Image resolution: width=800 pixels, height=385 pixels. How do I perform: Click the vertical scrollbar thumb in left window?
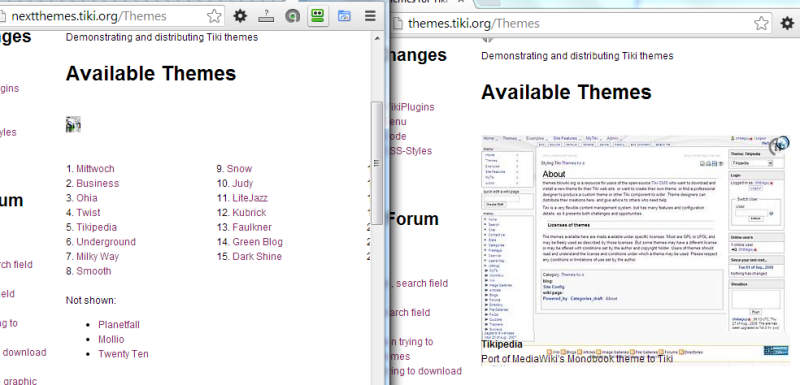377,163
